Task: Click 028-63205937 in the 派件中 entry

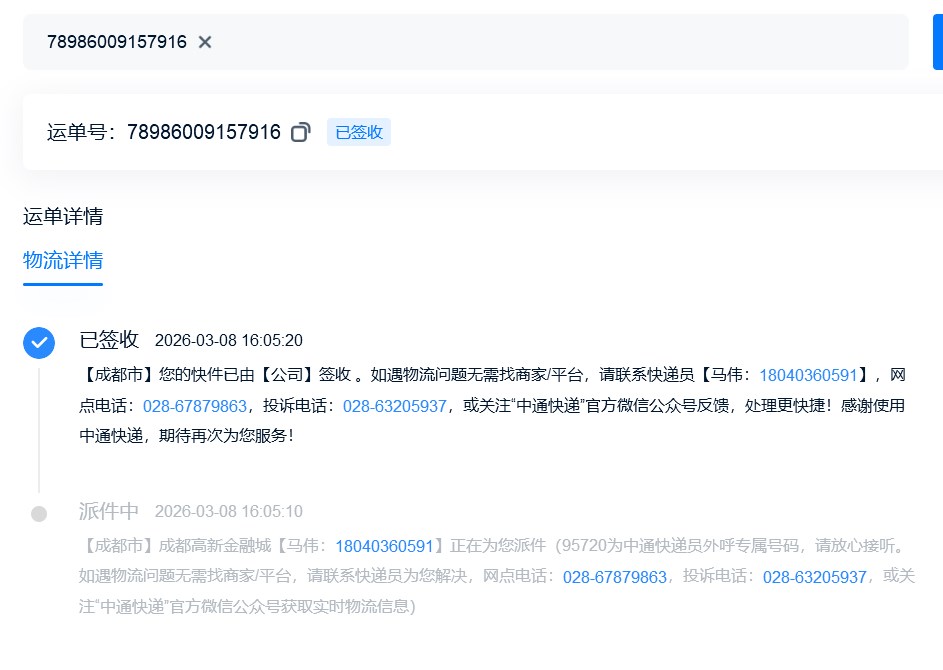Action: click(814, 577)
